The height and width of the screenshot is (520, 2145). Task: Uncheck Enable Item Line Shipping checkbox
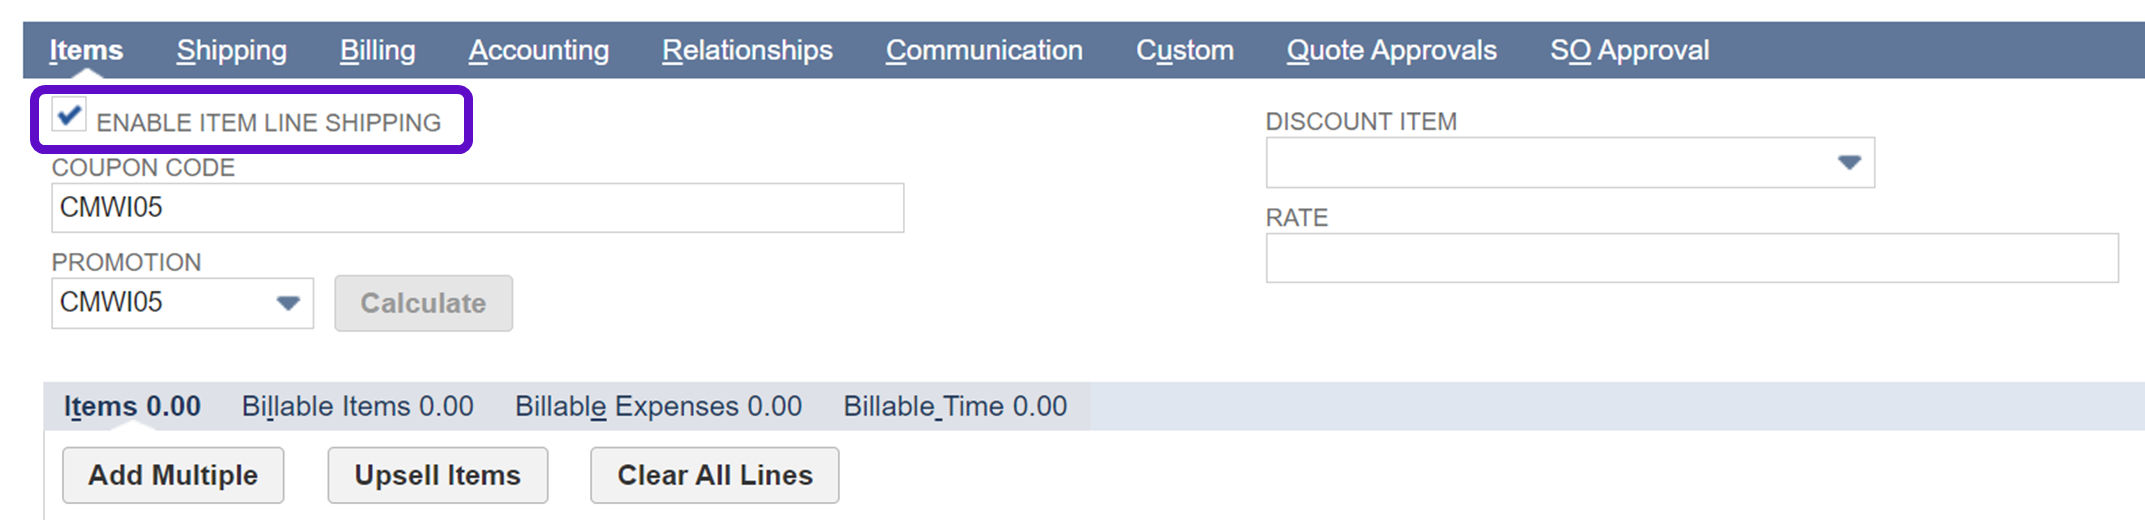pyautogui.click(x=69, y=115)
